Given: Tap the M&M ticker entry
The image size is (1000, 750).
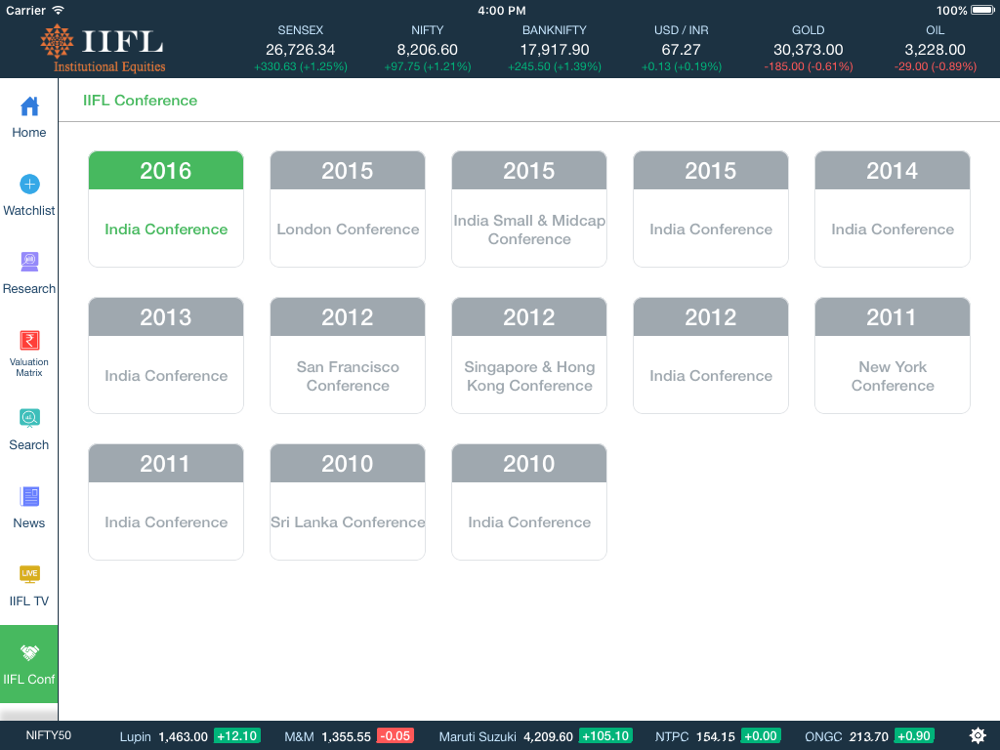Looking at the screenshot, I should click(349, 737).
